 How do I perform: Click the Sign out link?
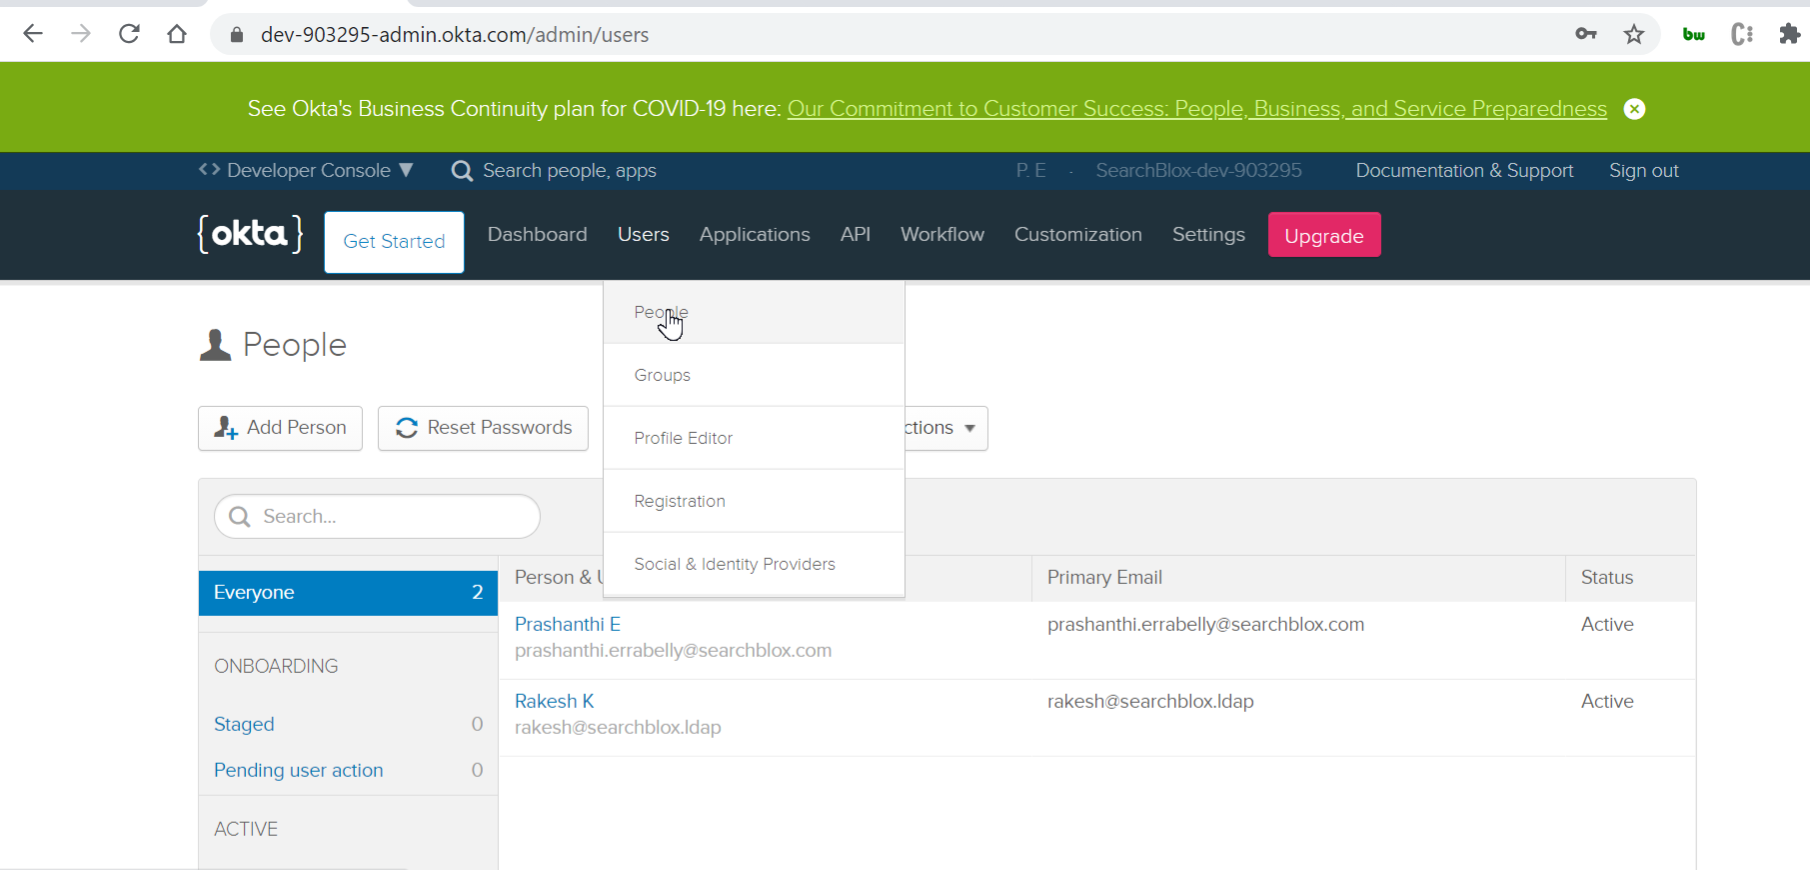(x=1643, y=170)
